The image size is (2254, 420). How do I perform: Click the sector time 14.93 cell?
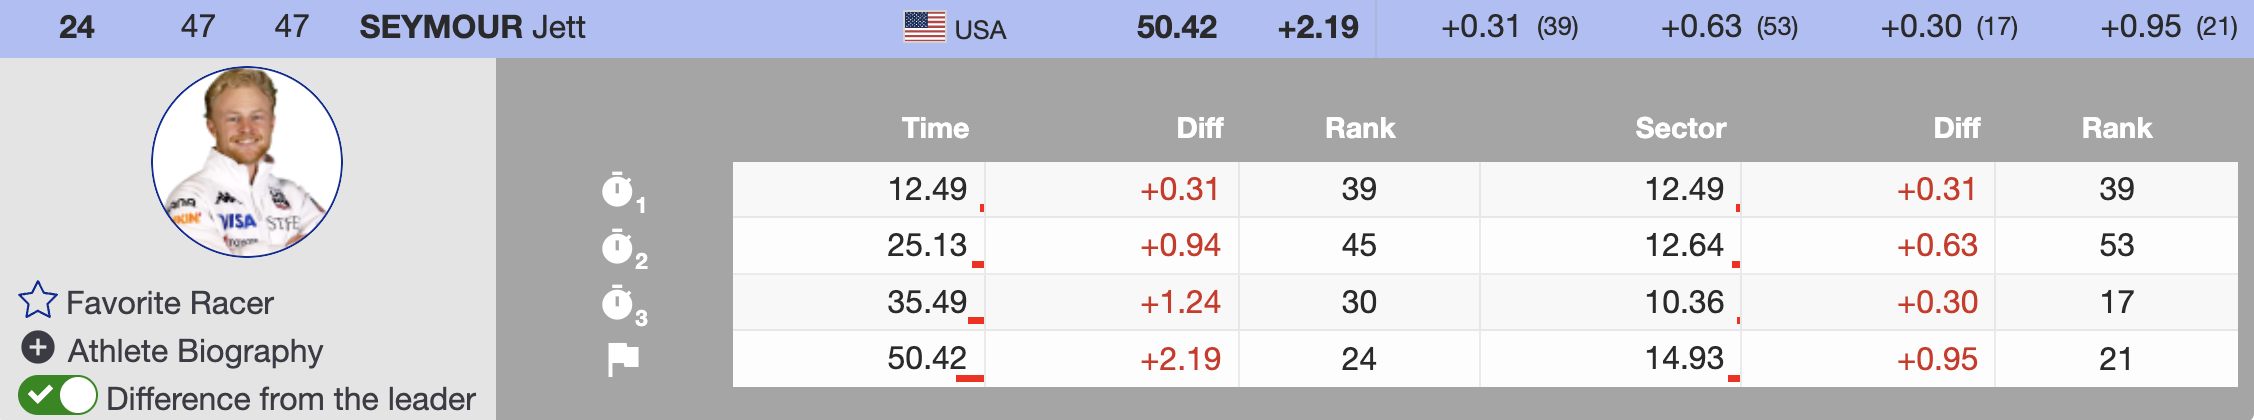1684,359
